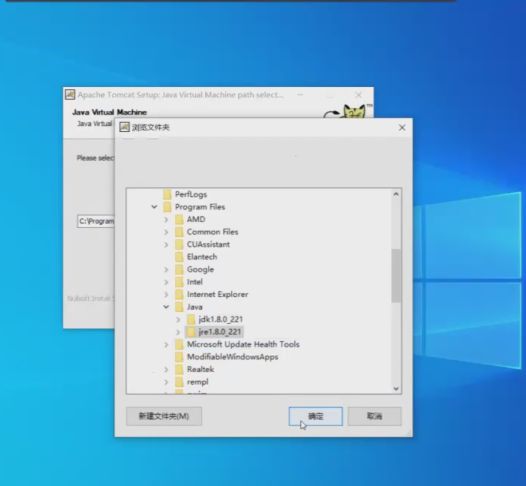Click the Apache Tomcat Setup window title icon
This screenshot has height=486, width=526.
coord(70,95)
